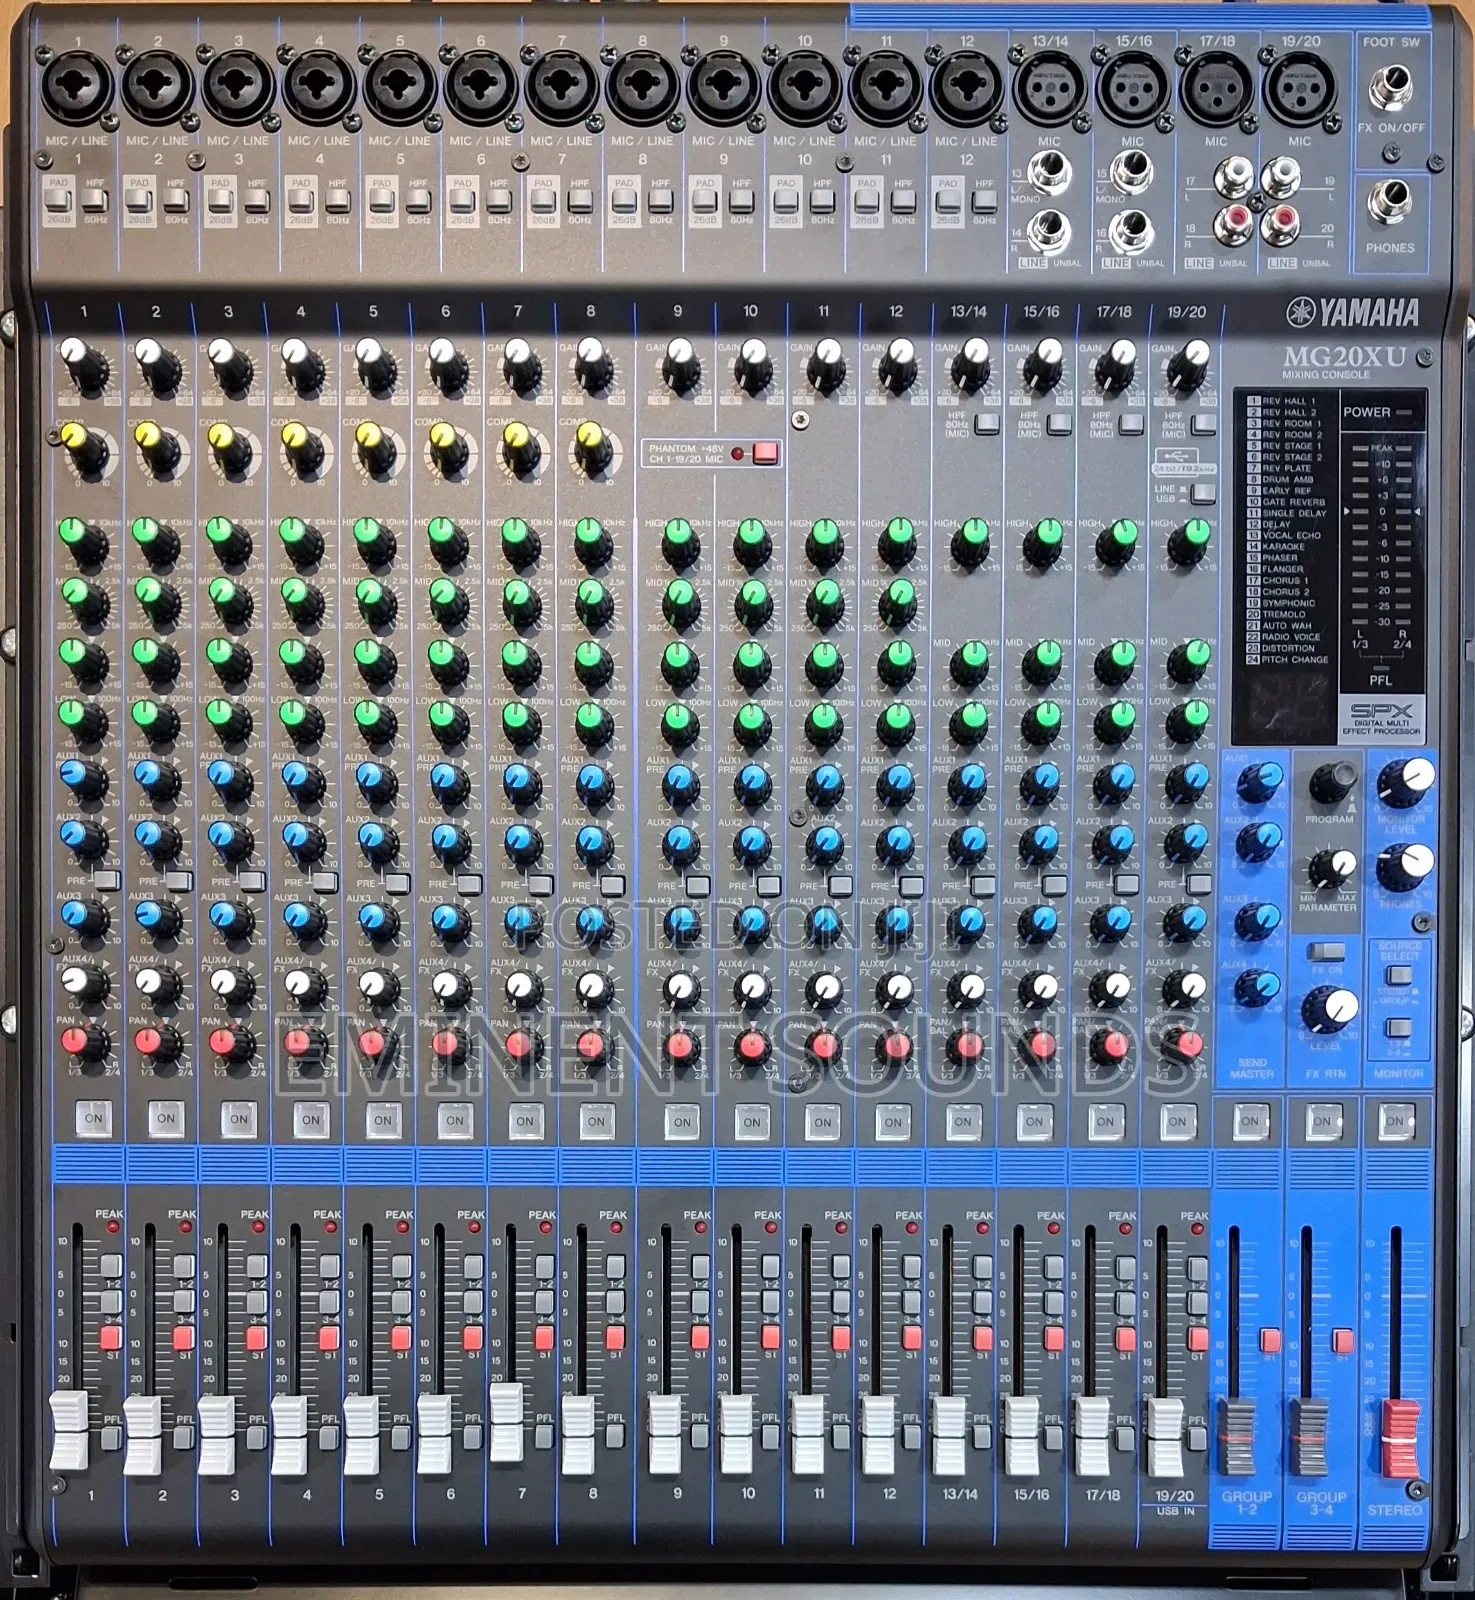Tap the channel 1 PEAK indicator LED
Viewport: 1475px width, 1600px height.
click(112, 1227)
